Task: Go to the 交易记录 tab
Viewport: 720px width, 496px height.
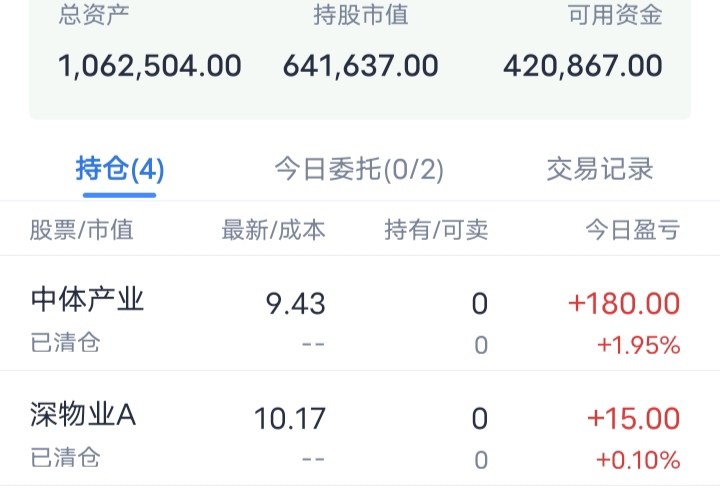Action: pyautogui.click(x=600, y=169)
